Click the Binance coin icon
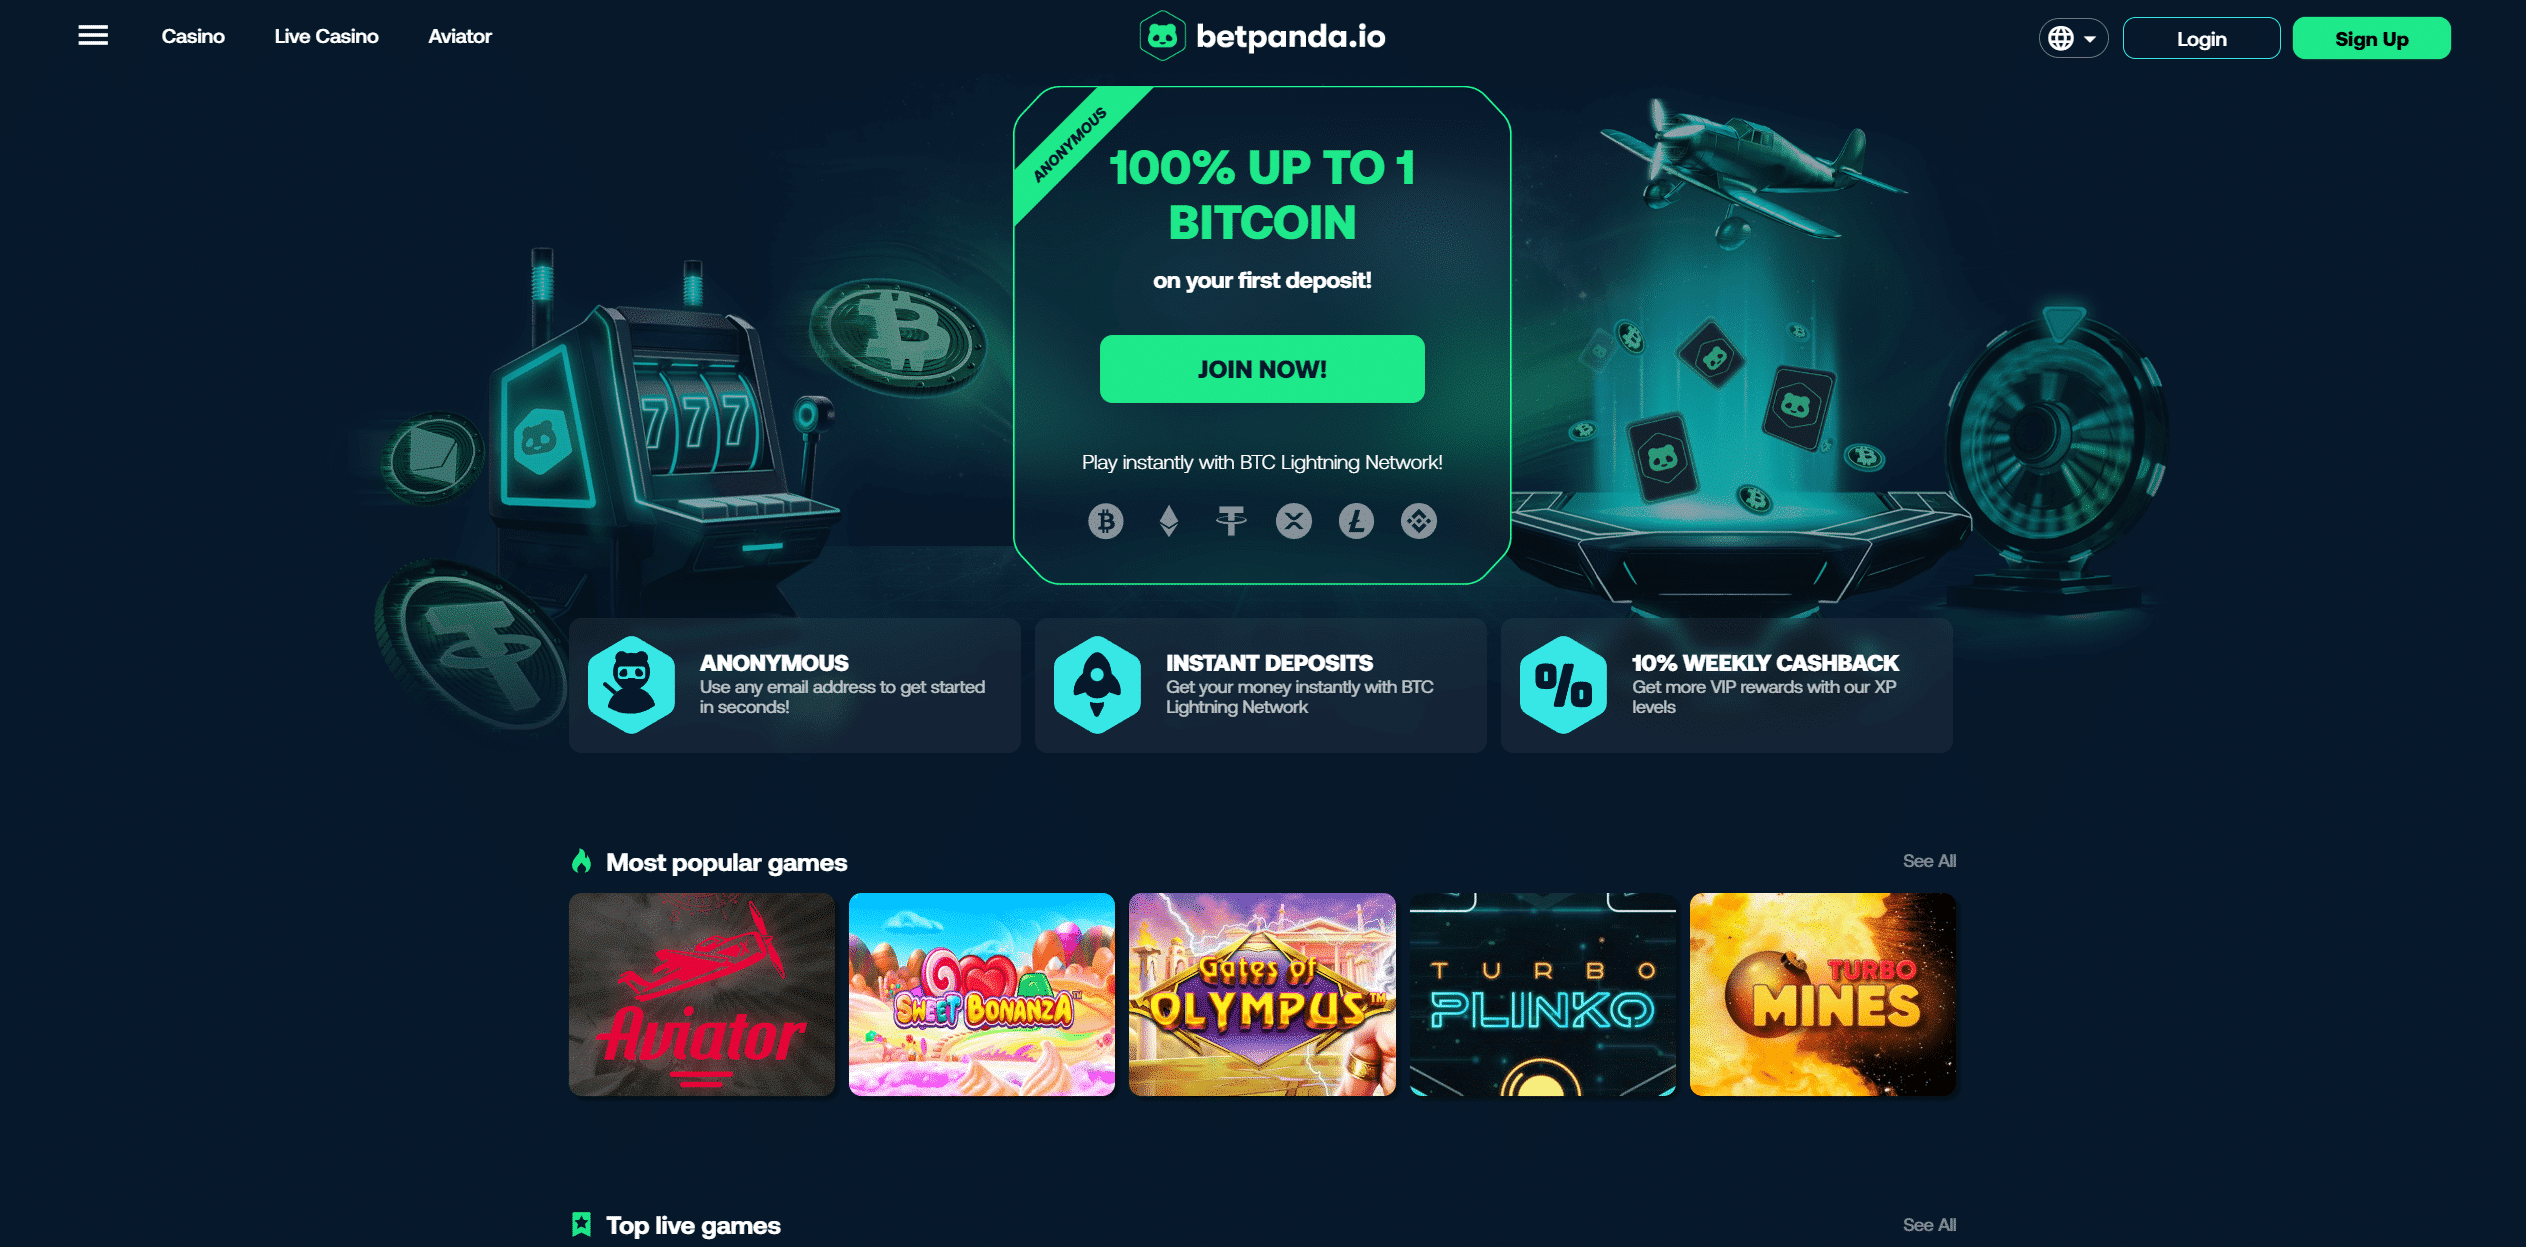This screenshot has width=2526, height=1247. pos(1419,521)
